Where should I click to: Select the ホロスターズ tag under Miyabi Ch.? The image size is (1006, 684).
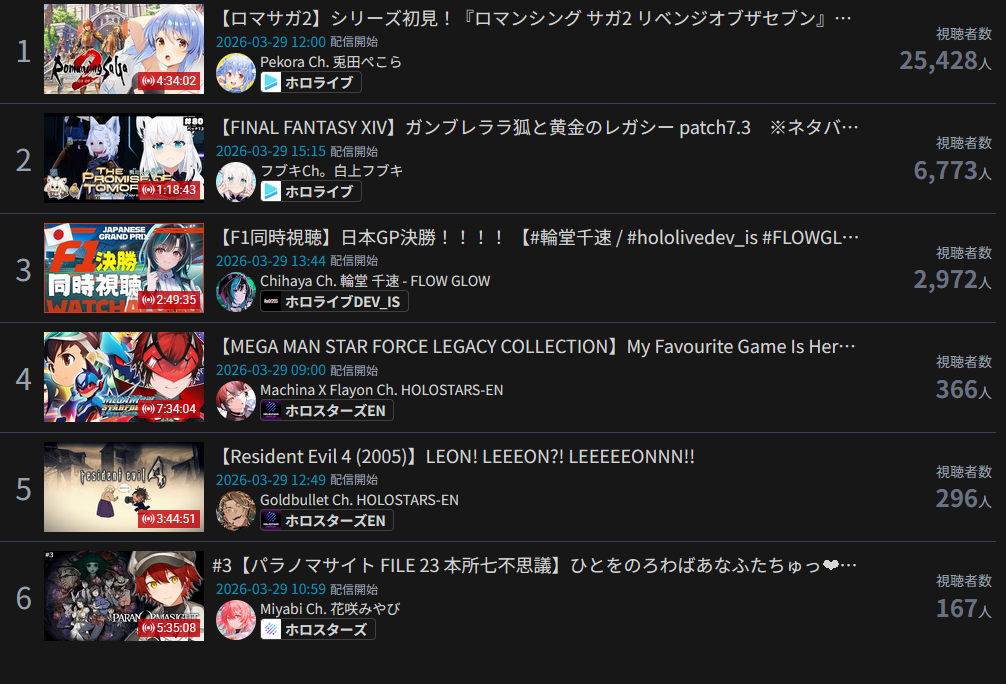[318, 629]
